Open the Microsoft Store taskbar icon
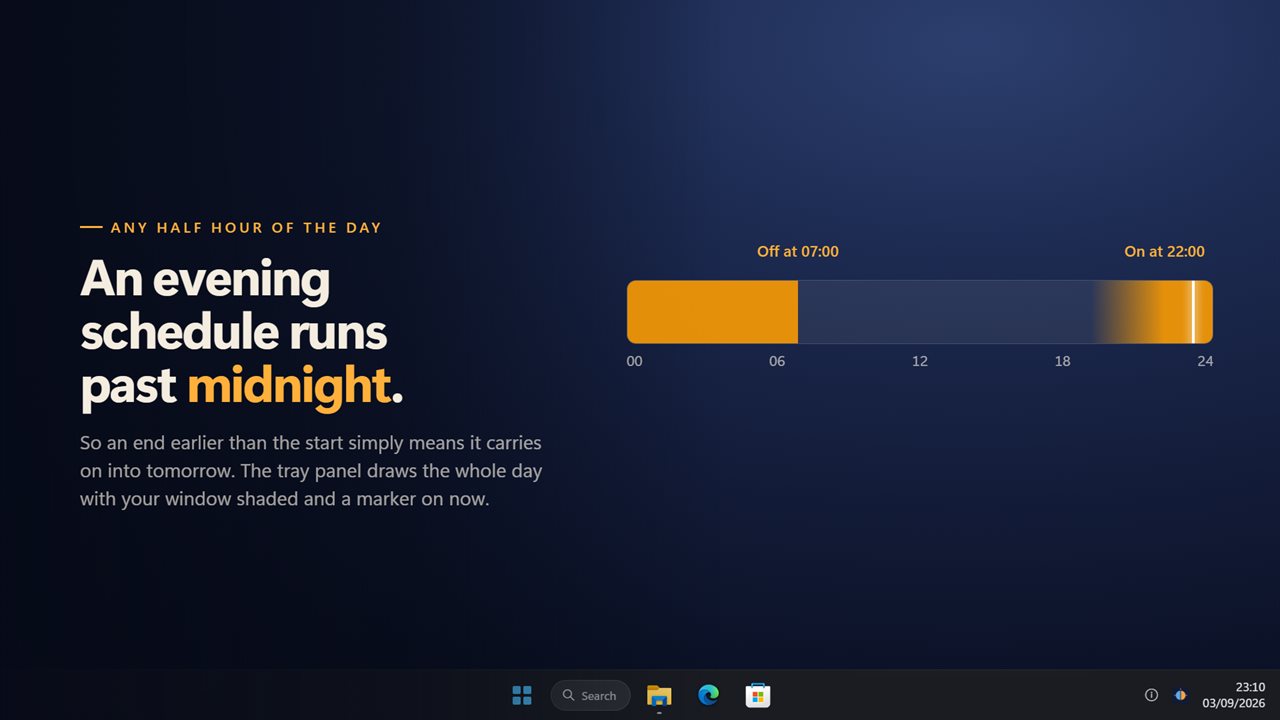 [758, 695]
